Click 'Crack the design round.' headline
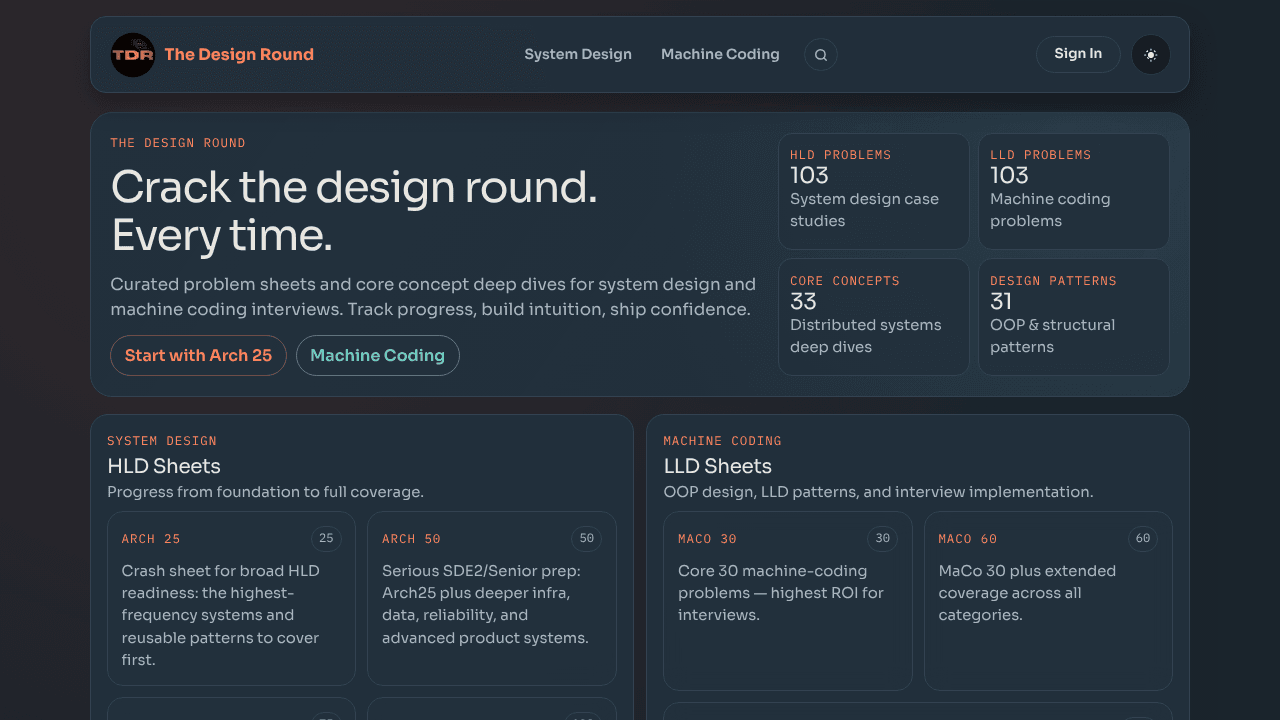The width and height of the screenshot is (1280, 720). point(354,187)
